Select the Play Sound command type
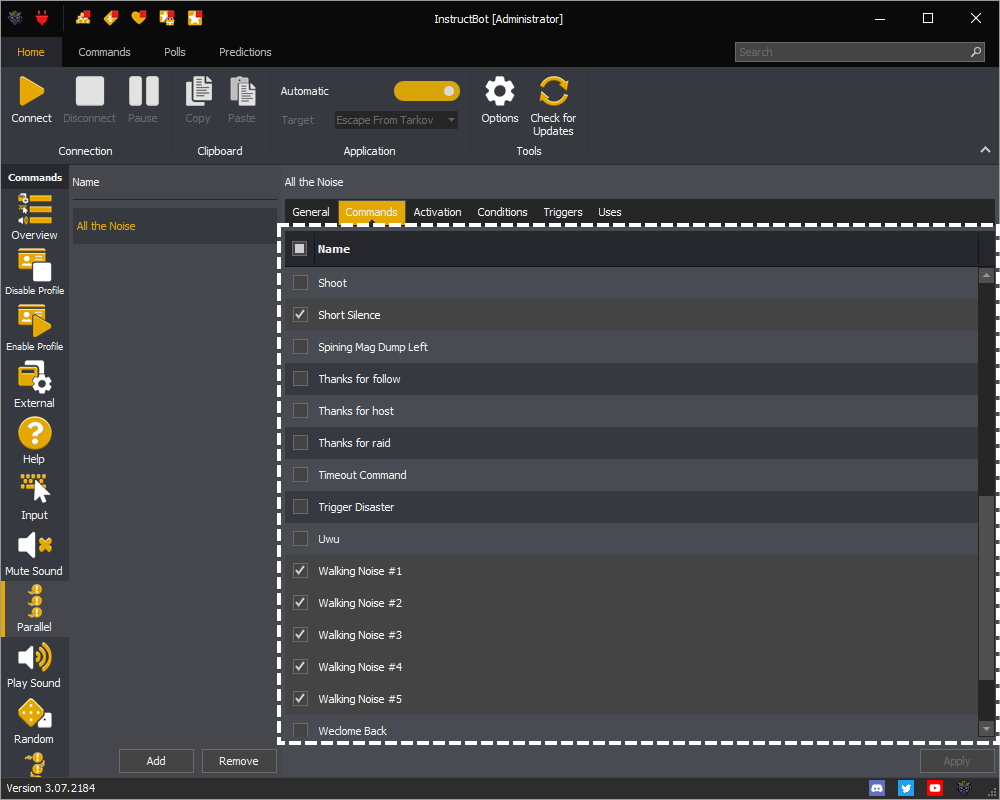Viewport: 1000px width, 800px height. point(34,665)
